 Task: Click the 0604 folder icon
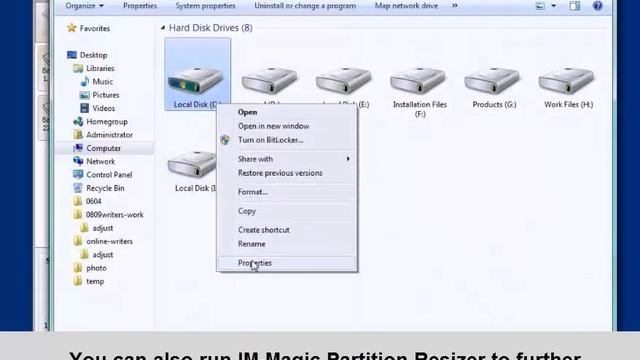(78, 201)
